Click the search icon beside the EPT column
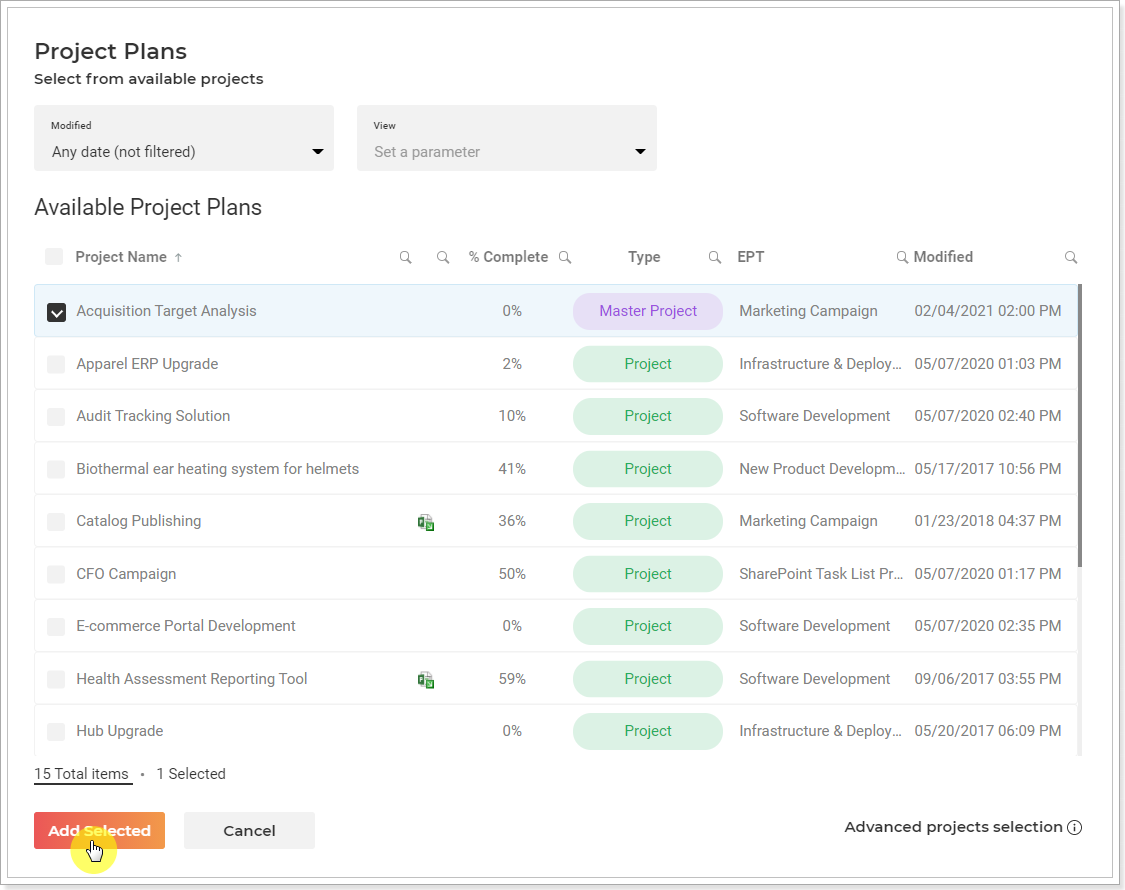This screenshot has width=1125, height=890. pos(901,257)
